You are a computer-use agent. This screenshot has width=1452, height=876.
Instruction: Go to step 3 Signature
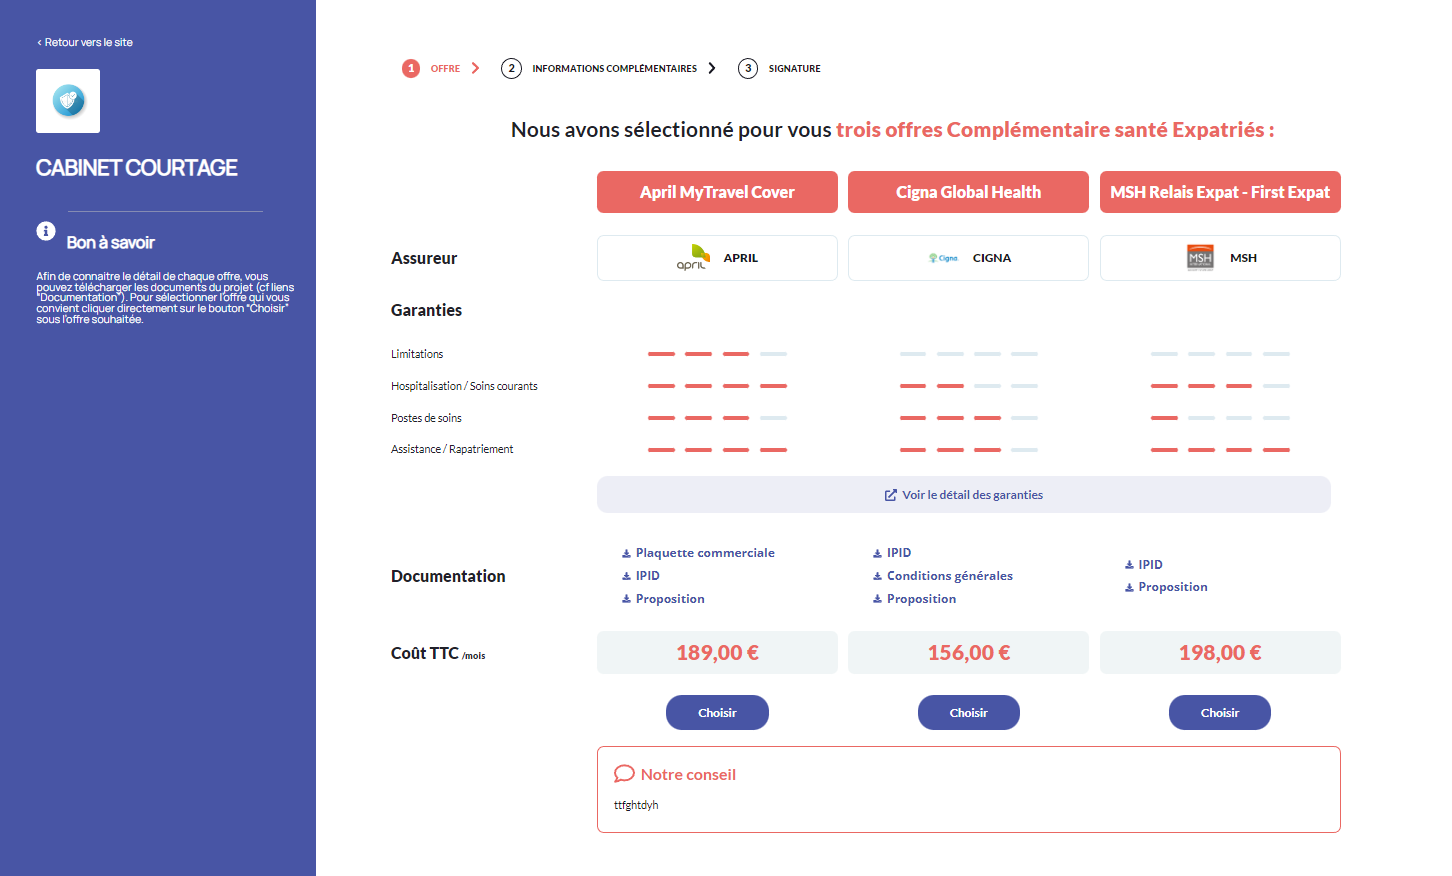tap(793, 69)
